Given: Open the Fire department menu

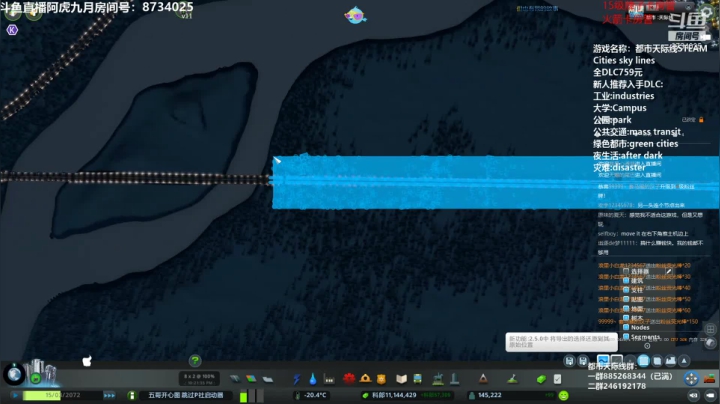Looking at the screenshot, I should pyautogui.click(x=365, y=379).
